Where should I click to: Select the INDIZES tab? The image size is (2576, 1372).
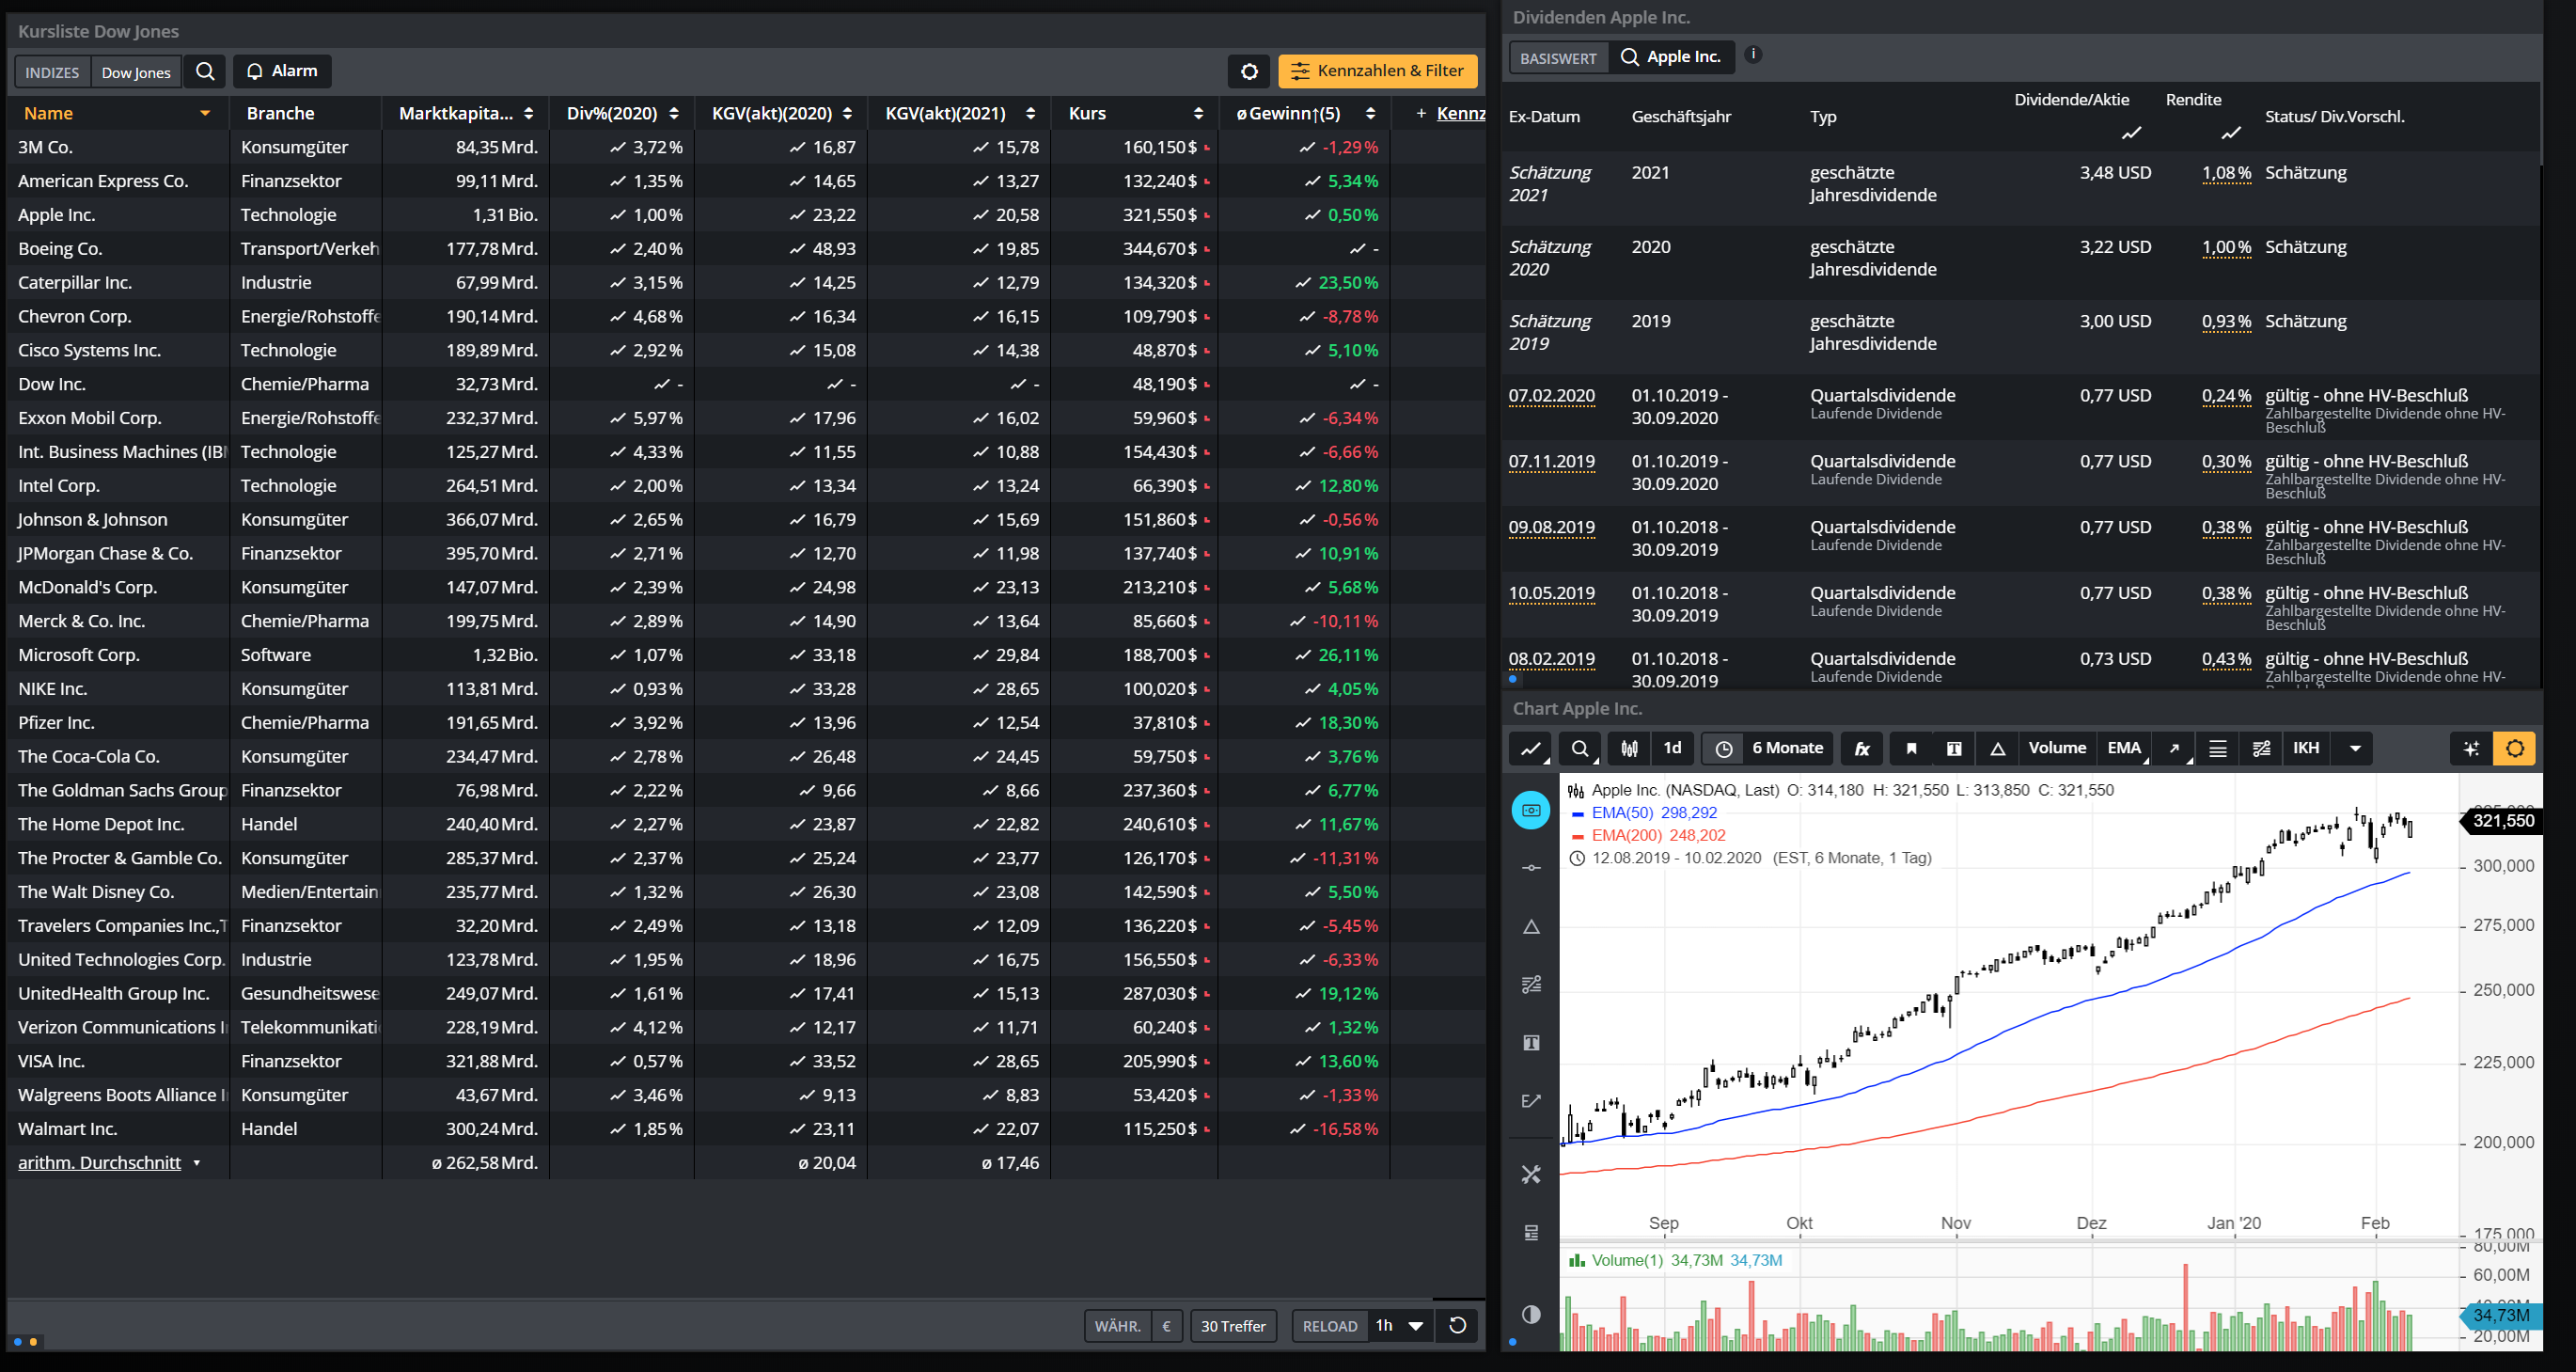(x=52, y=72)
